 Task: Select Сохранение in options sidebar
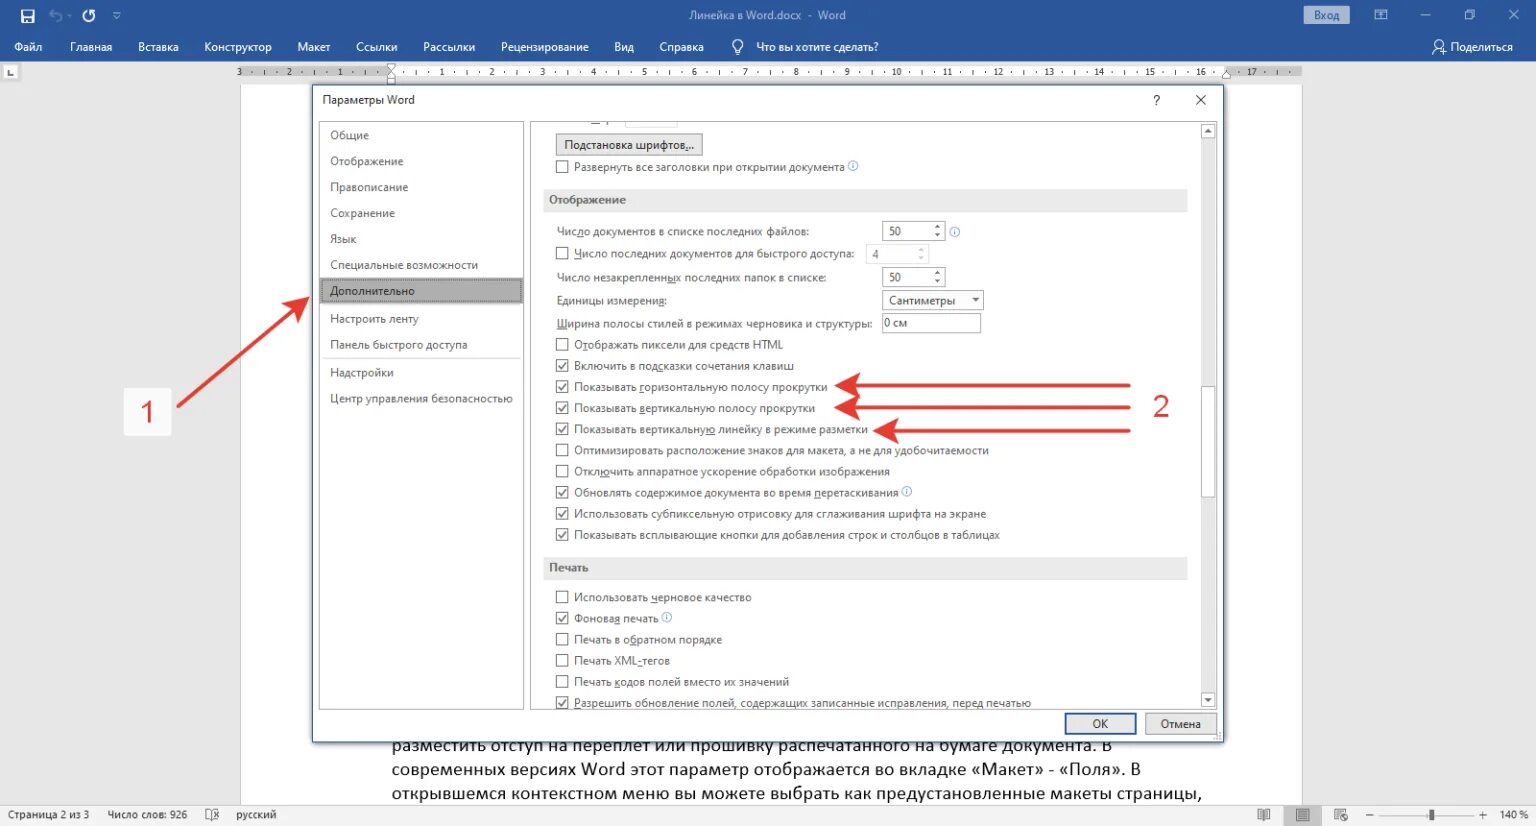(421, 213)
